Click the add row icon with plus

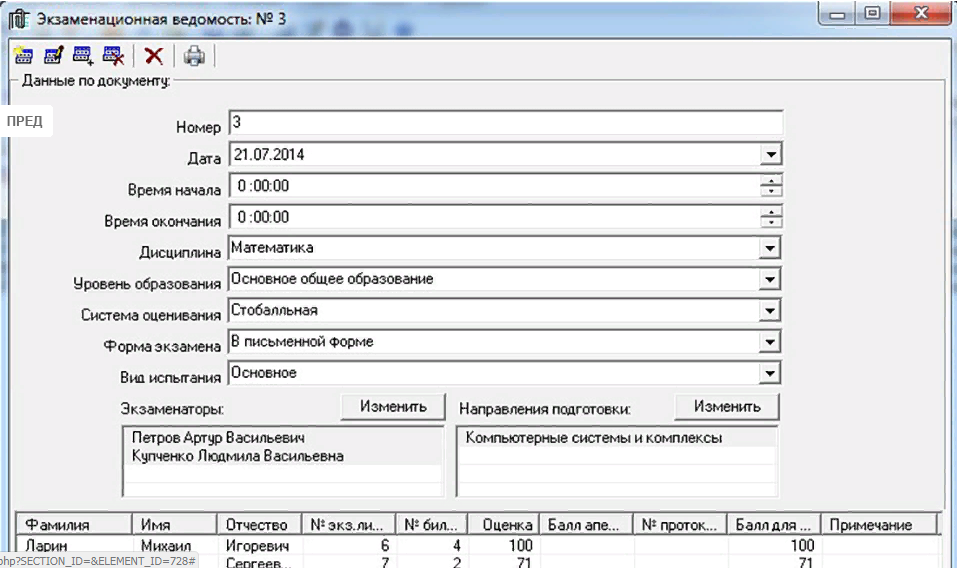(83, 56)
